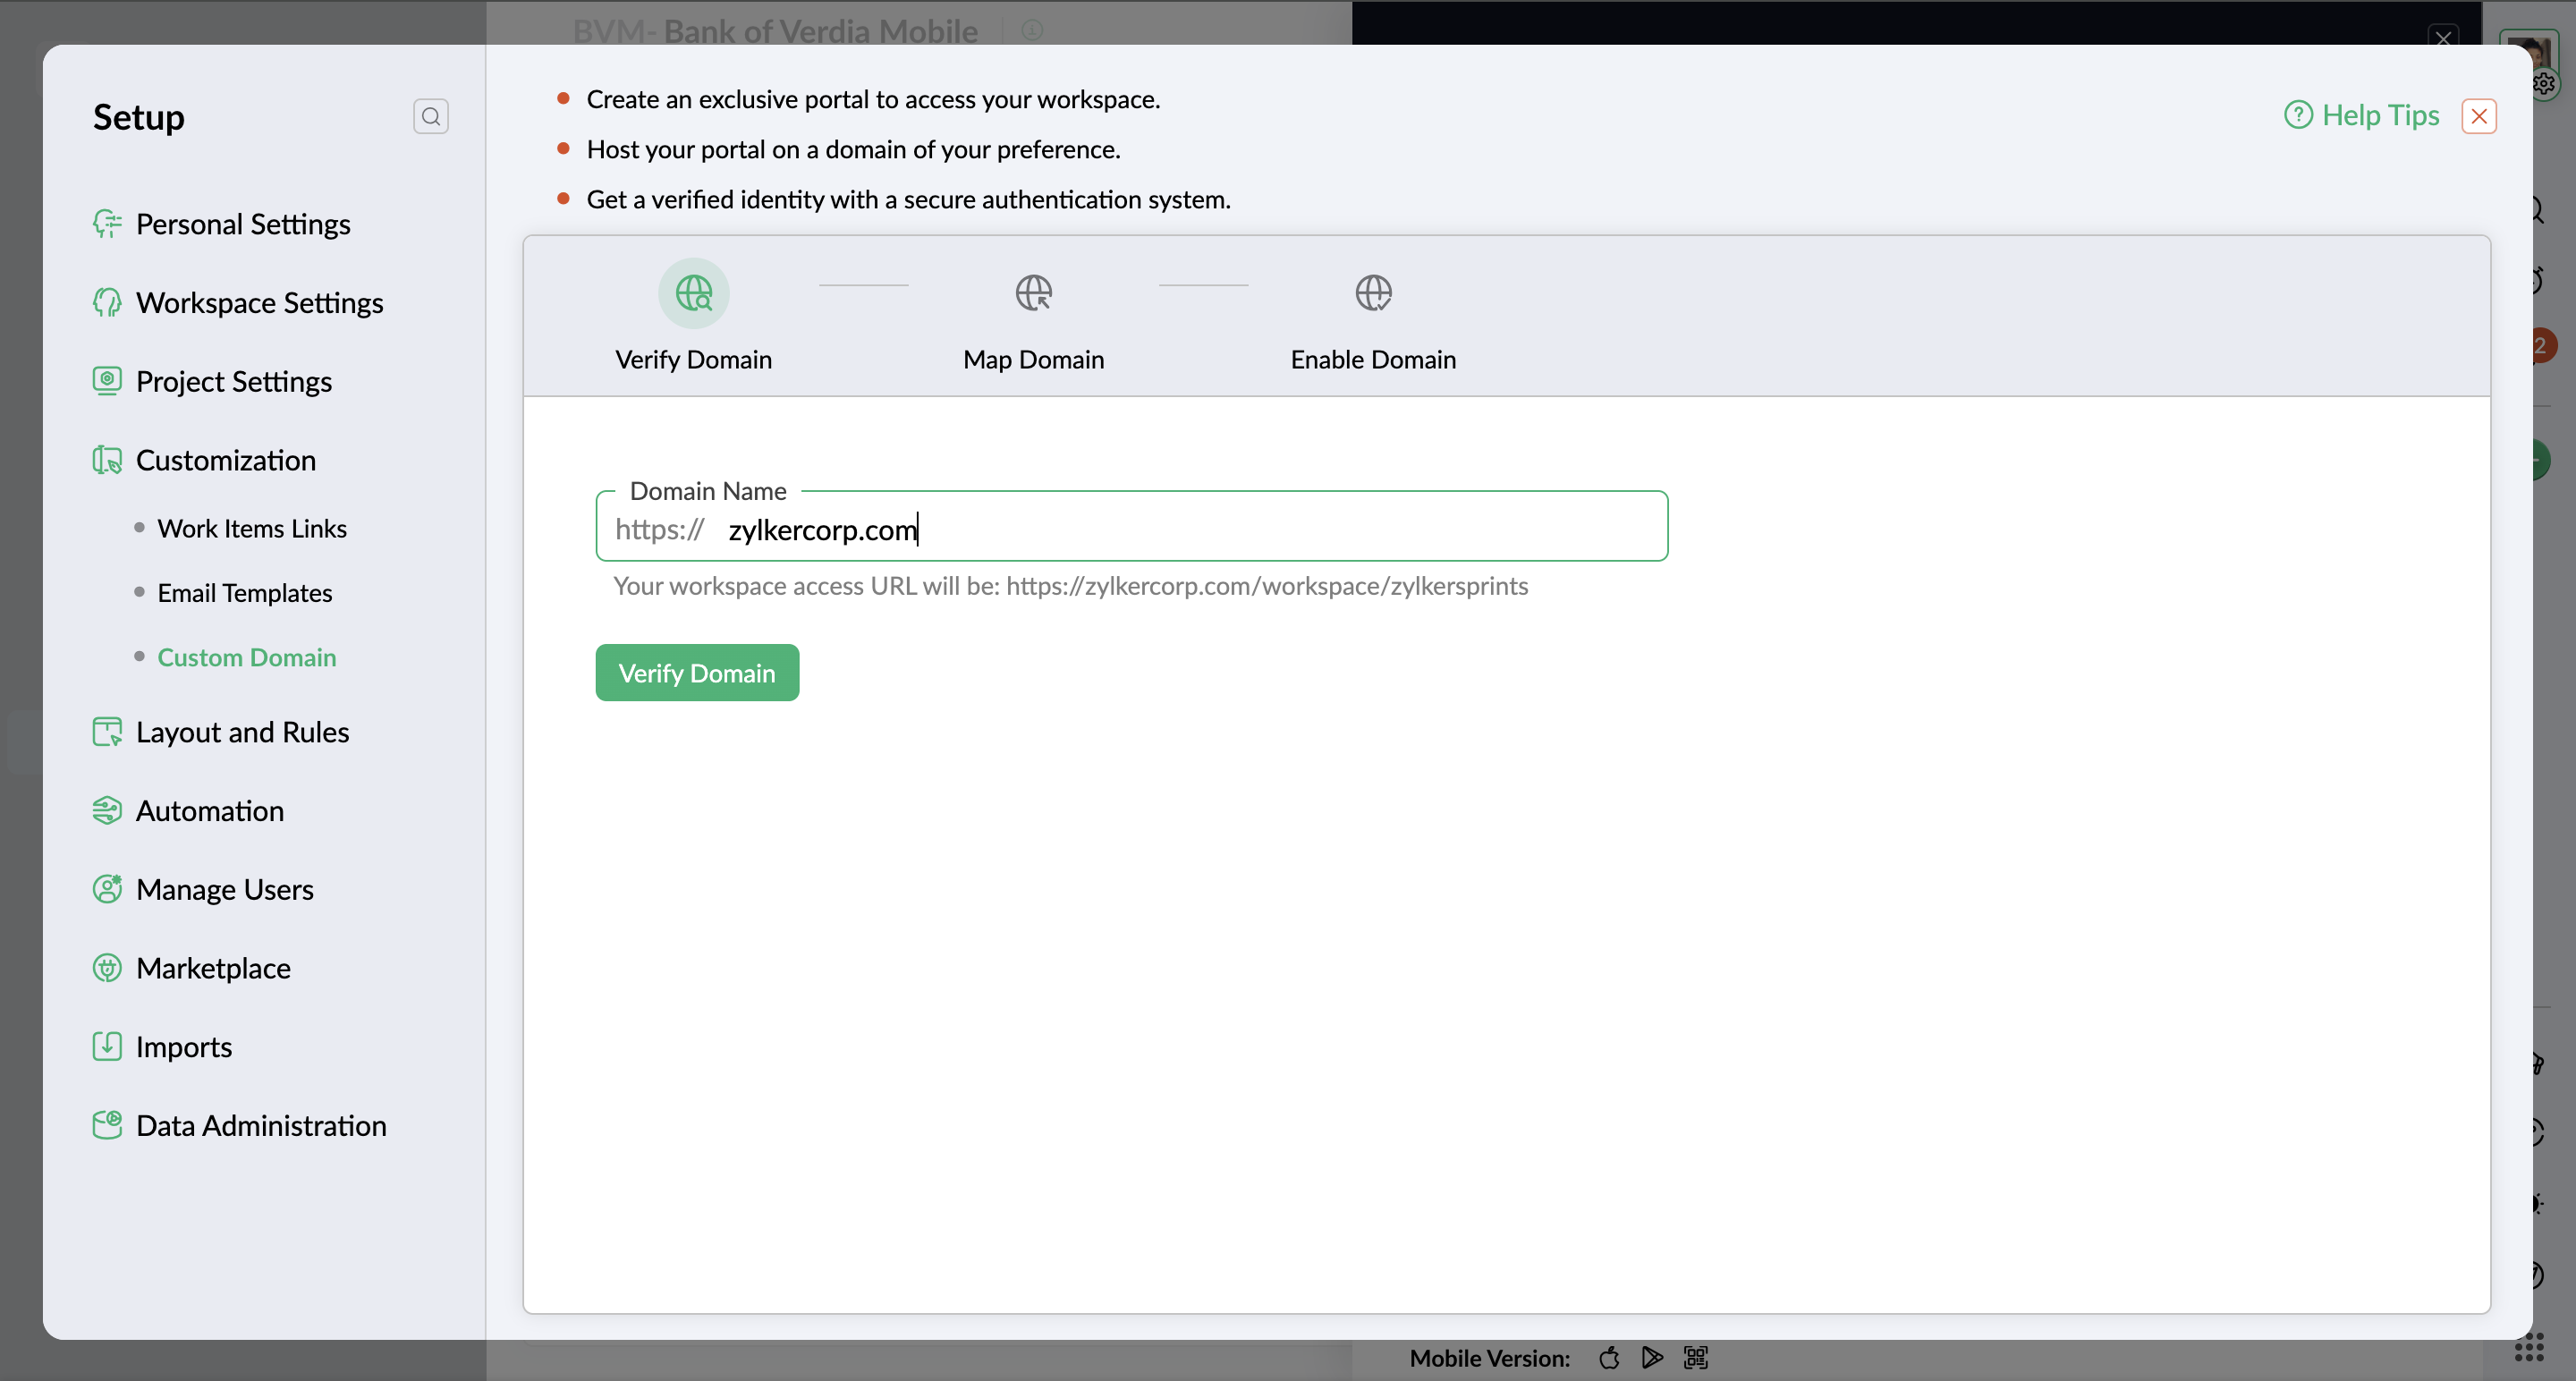Click the Setup search icon

pos(430,117)
